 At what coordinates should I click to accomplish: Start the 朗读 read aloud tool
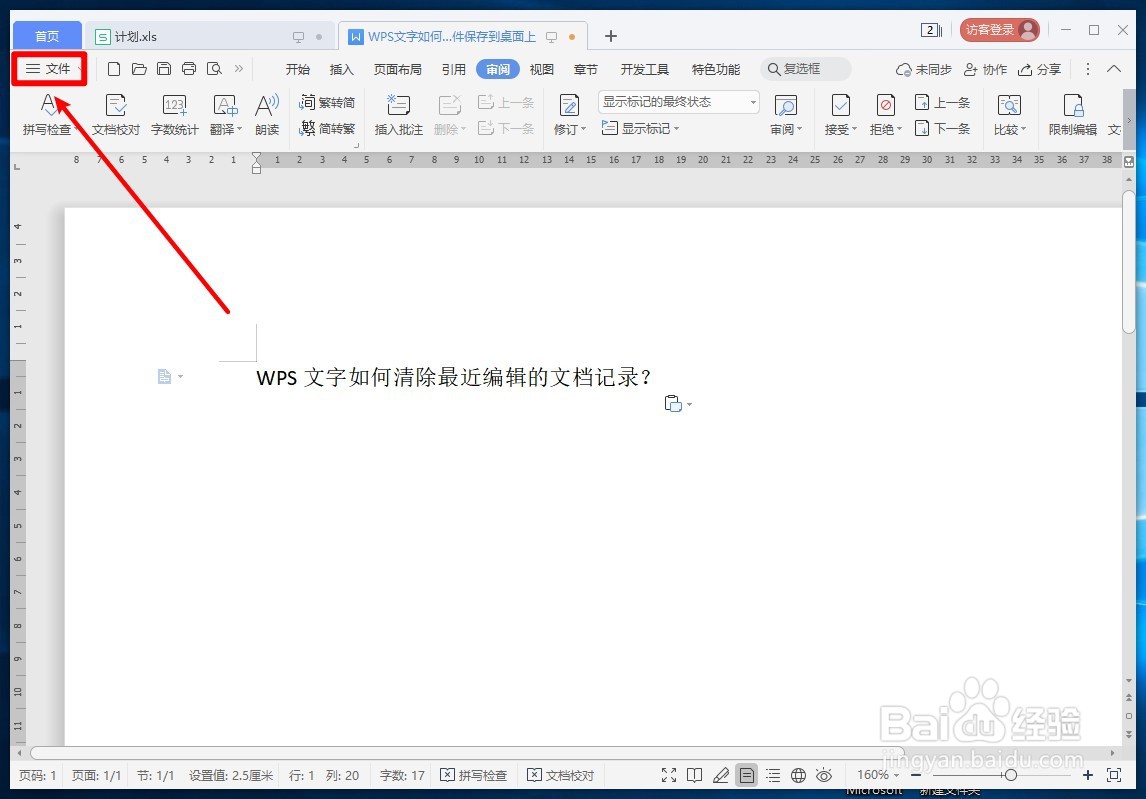click(267, 115)
